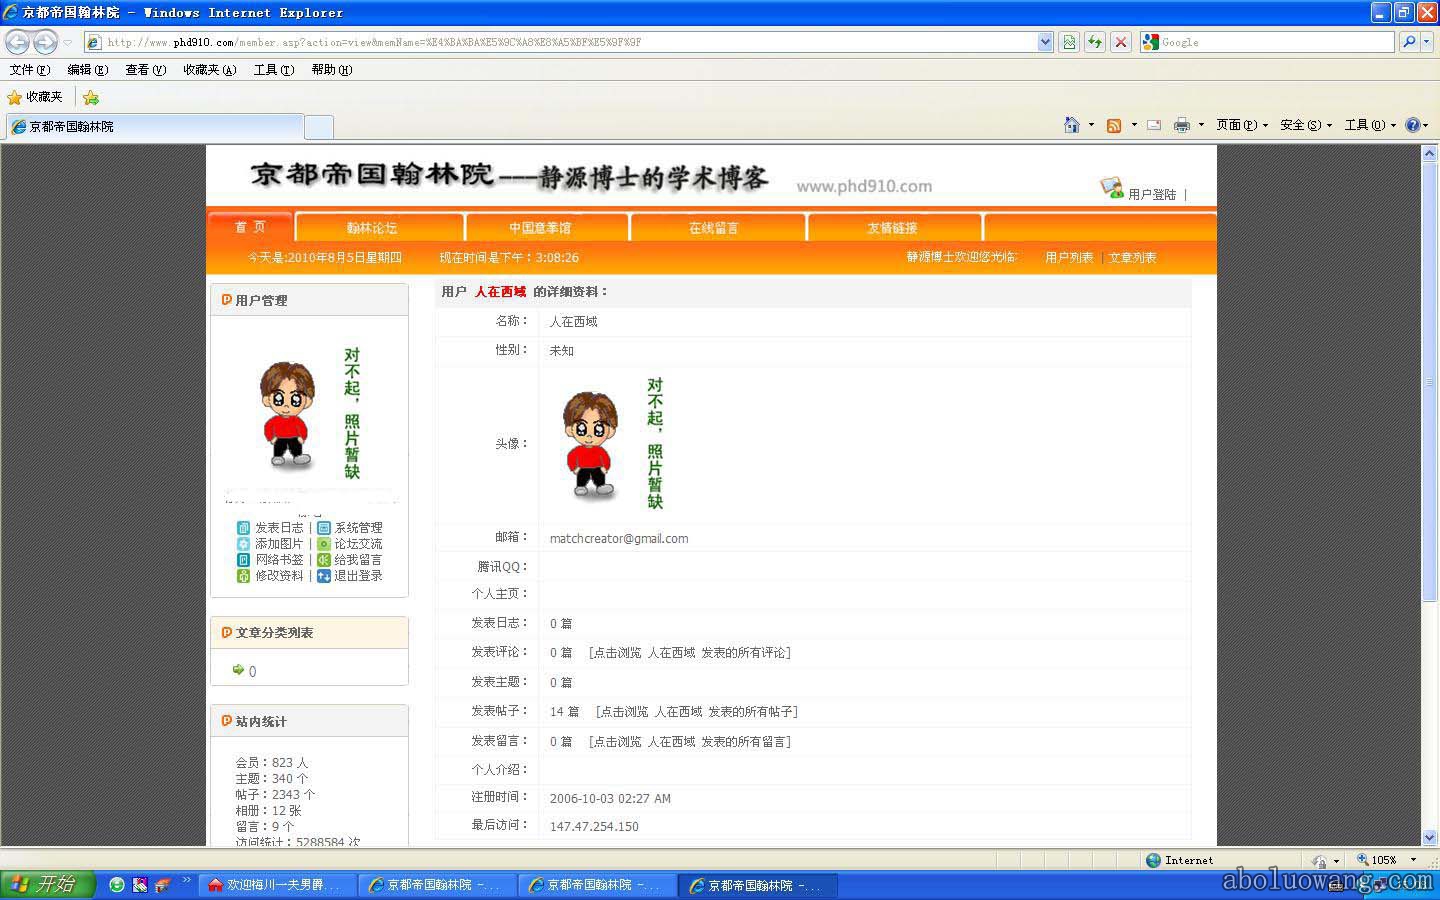Open the 编辑(E) menu

coord(87,70)
